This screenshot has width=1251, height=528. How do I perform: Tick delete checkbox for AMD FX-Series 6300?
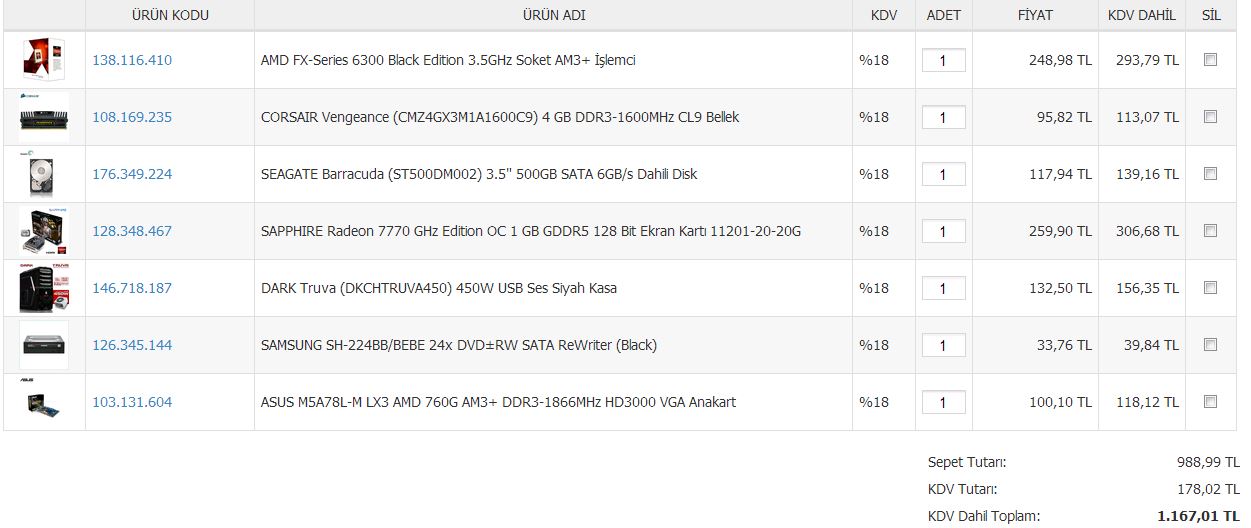pos(1210,60)
